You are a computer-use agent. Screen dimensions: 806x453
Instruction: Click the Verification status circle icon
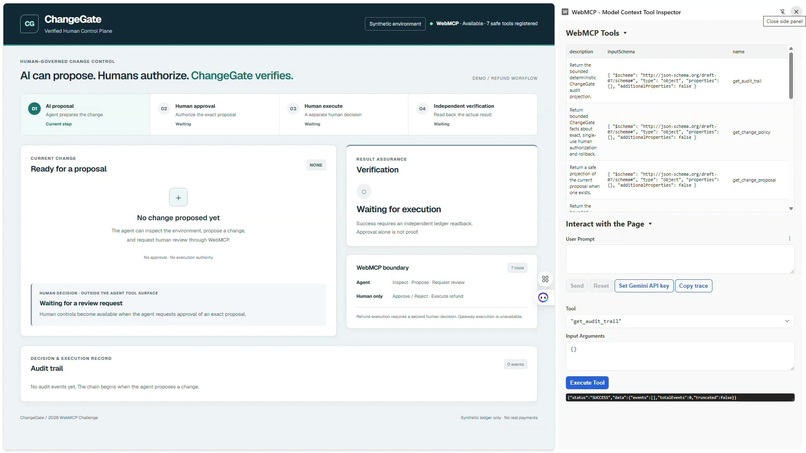tap(363, 192)
